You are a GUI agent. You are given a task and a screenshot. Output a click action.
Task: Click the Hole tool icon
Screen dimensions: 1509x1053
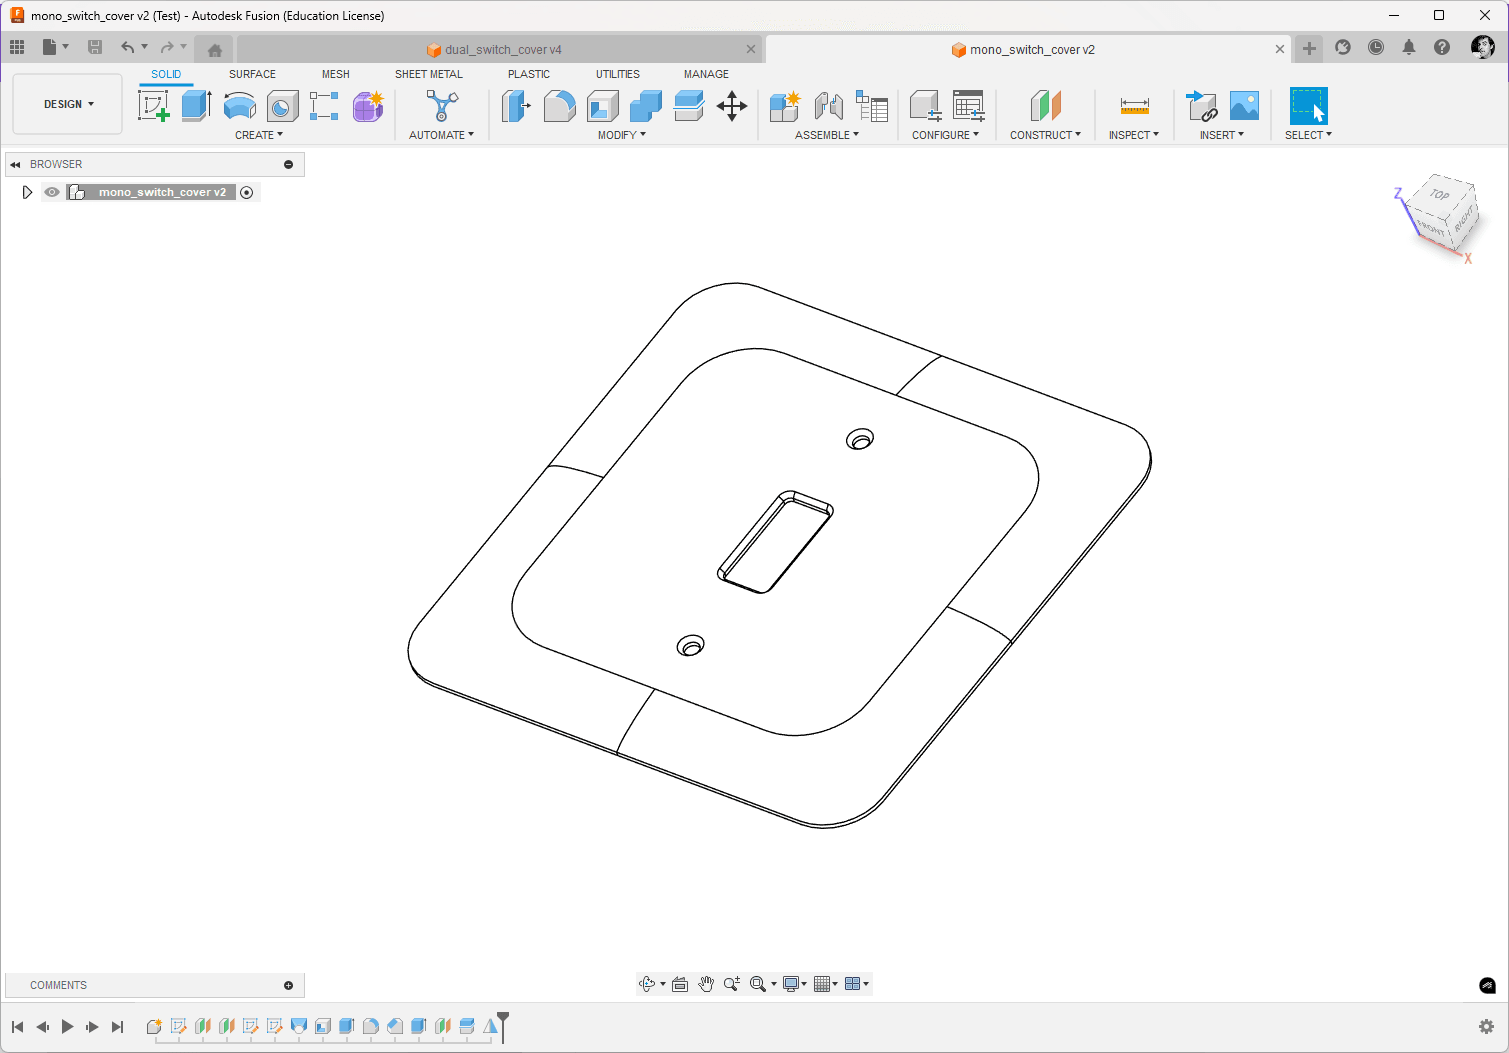(282, 106)
